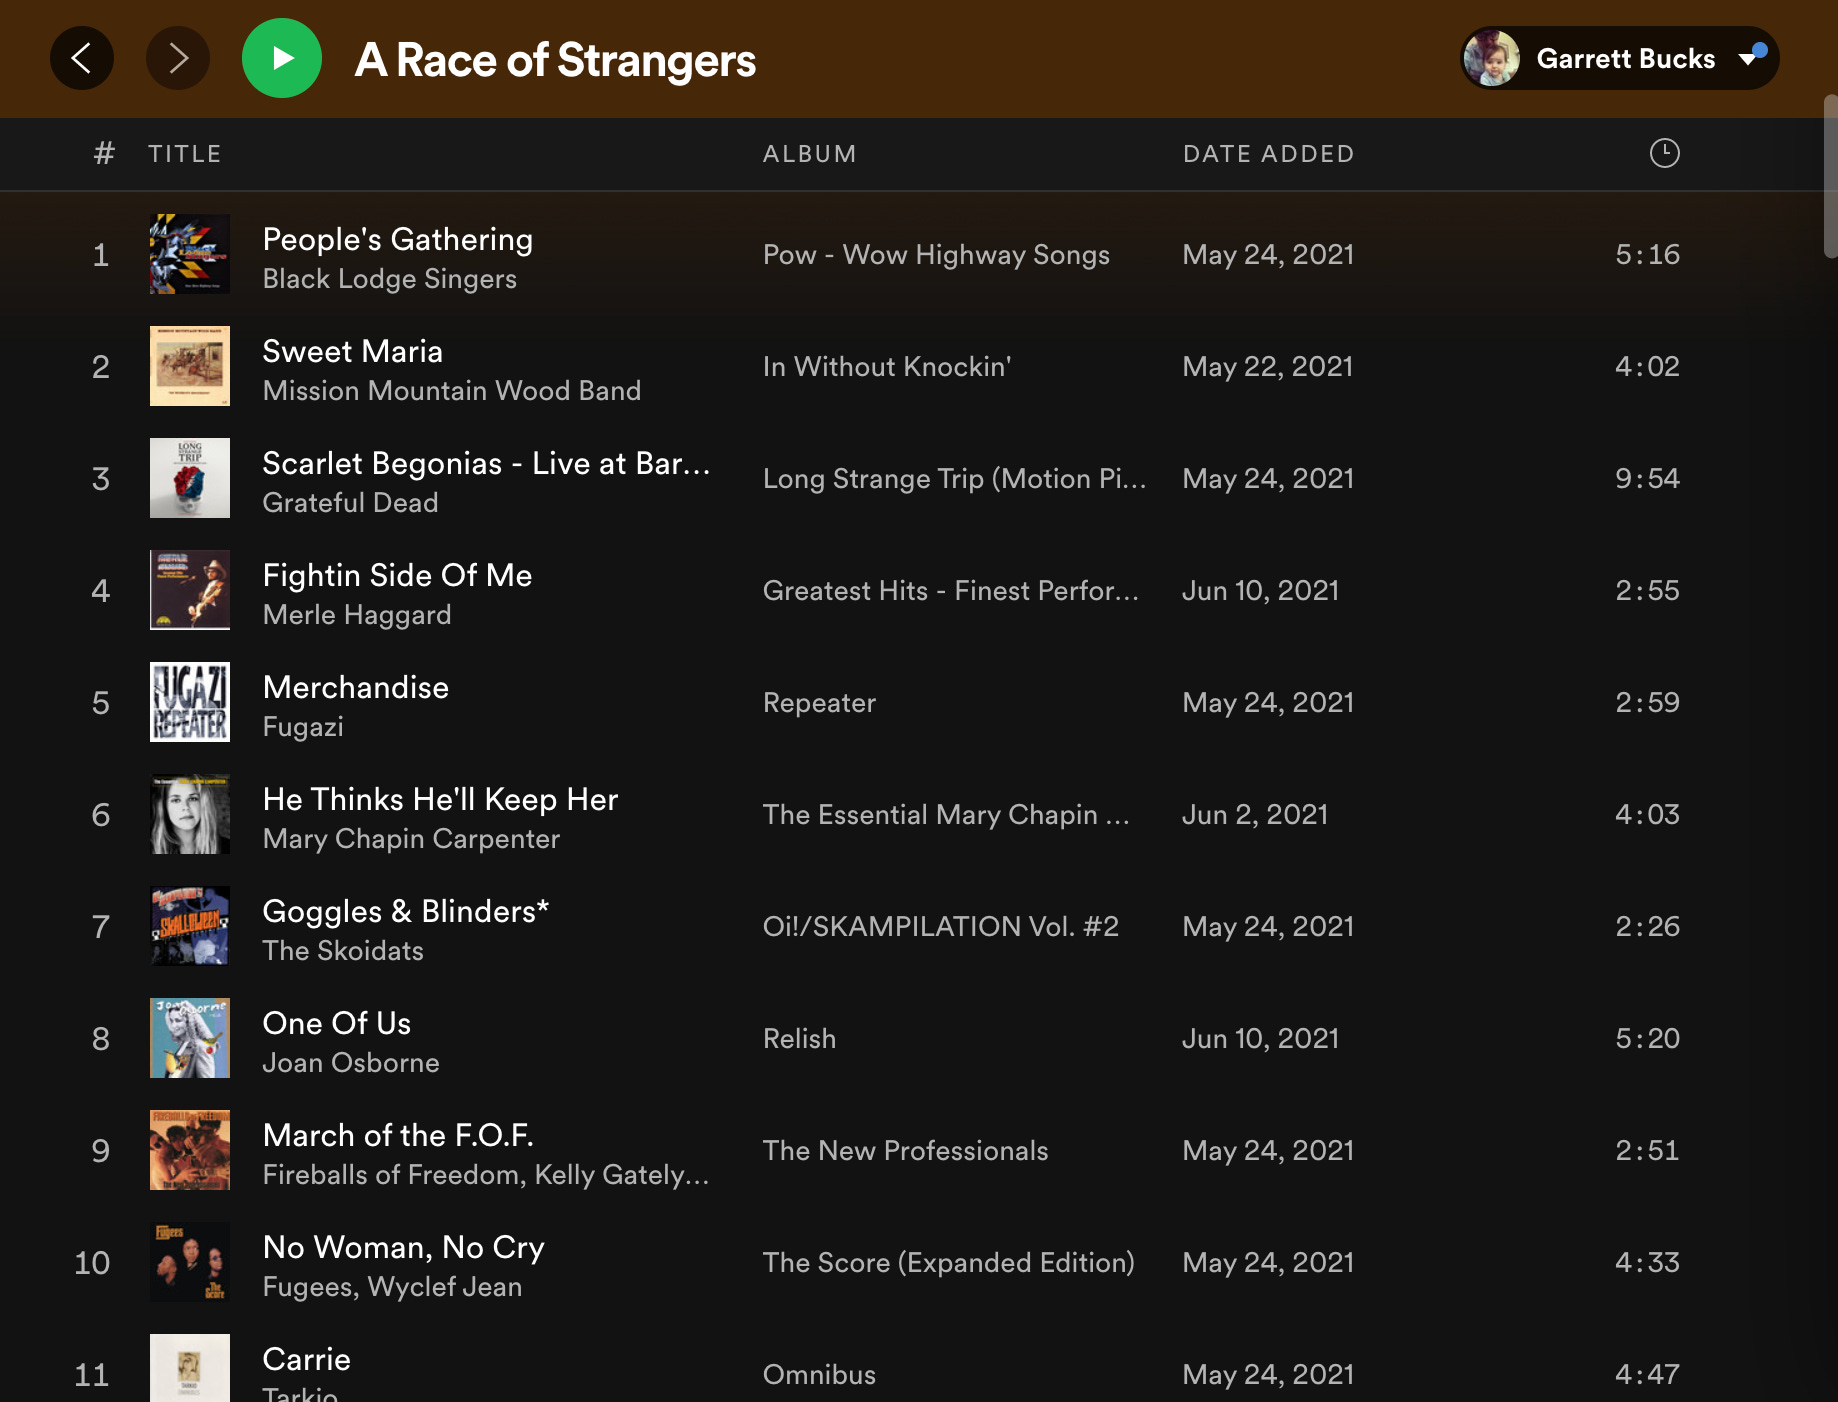Open album In Without Knockin'

pyautogui.click(x=887, y=367)
